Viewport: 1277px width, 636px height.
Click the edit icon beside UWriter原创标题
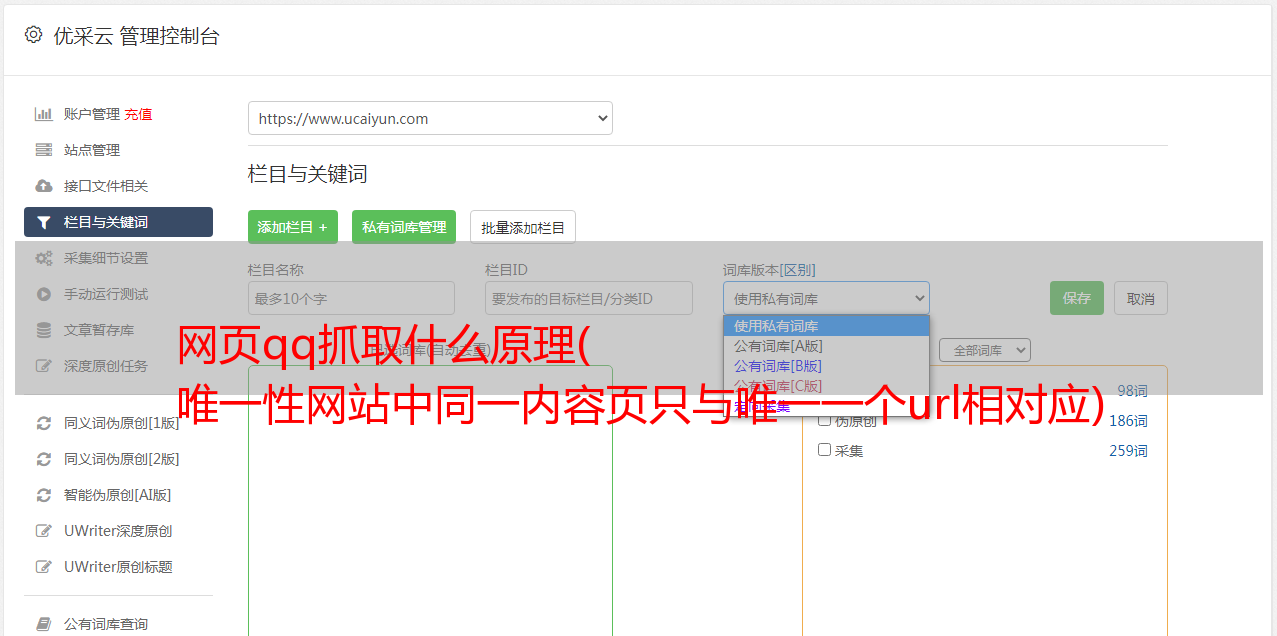43,567
